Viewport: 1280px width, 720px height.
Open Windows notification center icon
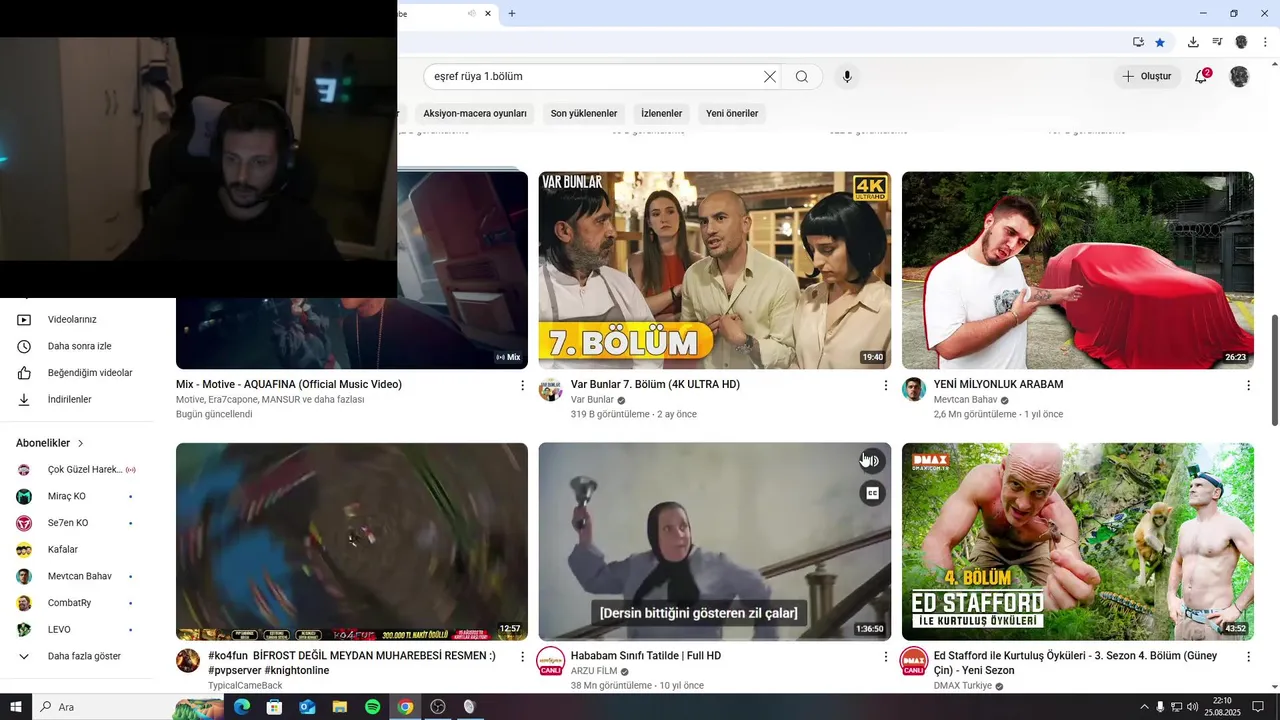coord(1258,707)
